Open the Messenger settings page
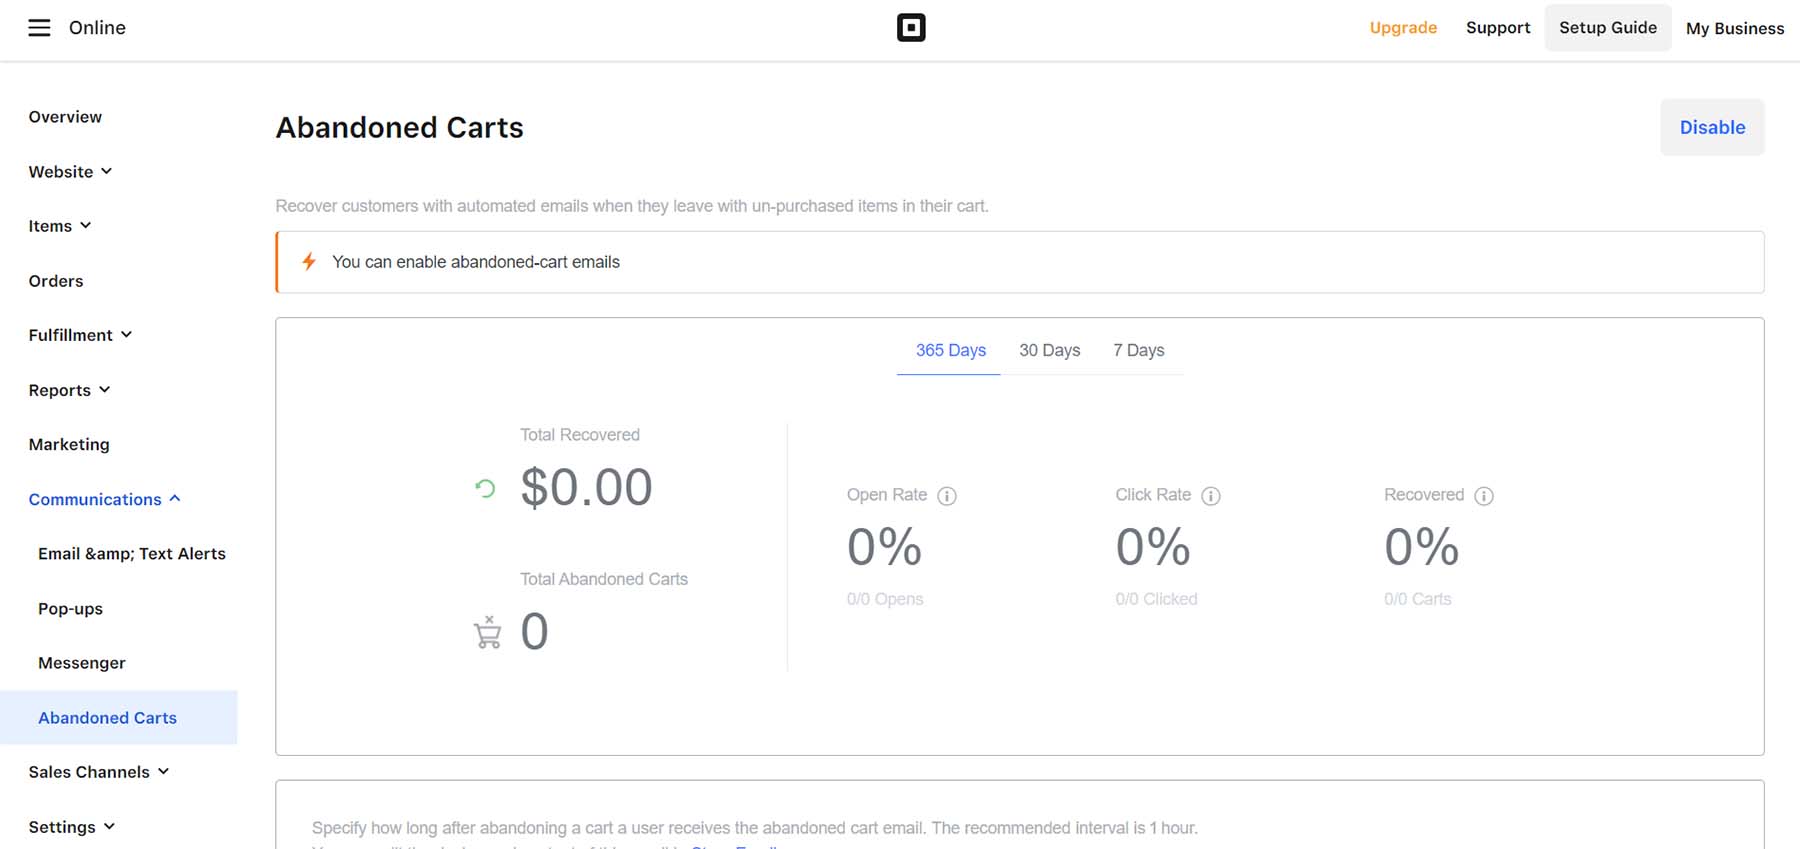The height and width of the screenshot is (849, 1800). click(81, 662)
